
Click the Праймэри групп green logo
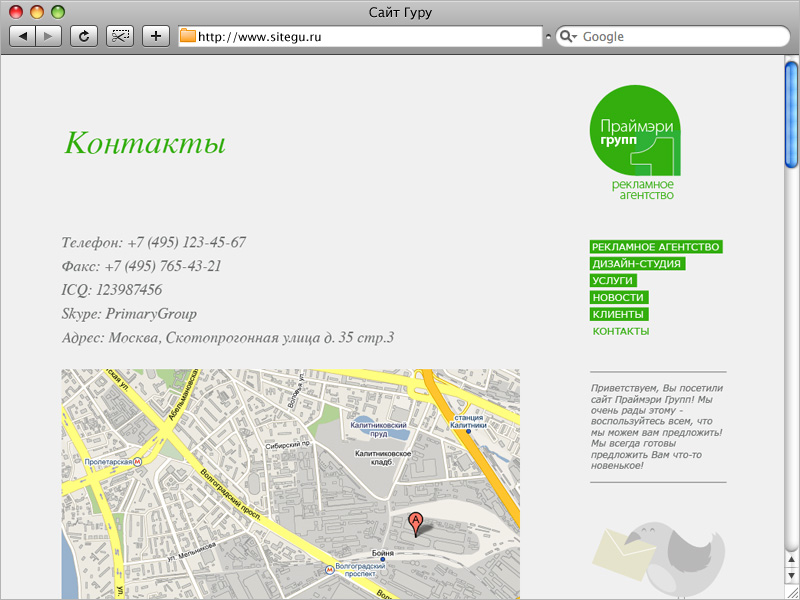[635, 130]
